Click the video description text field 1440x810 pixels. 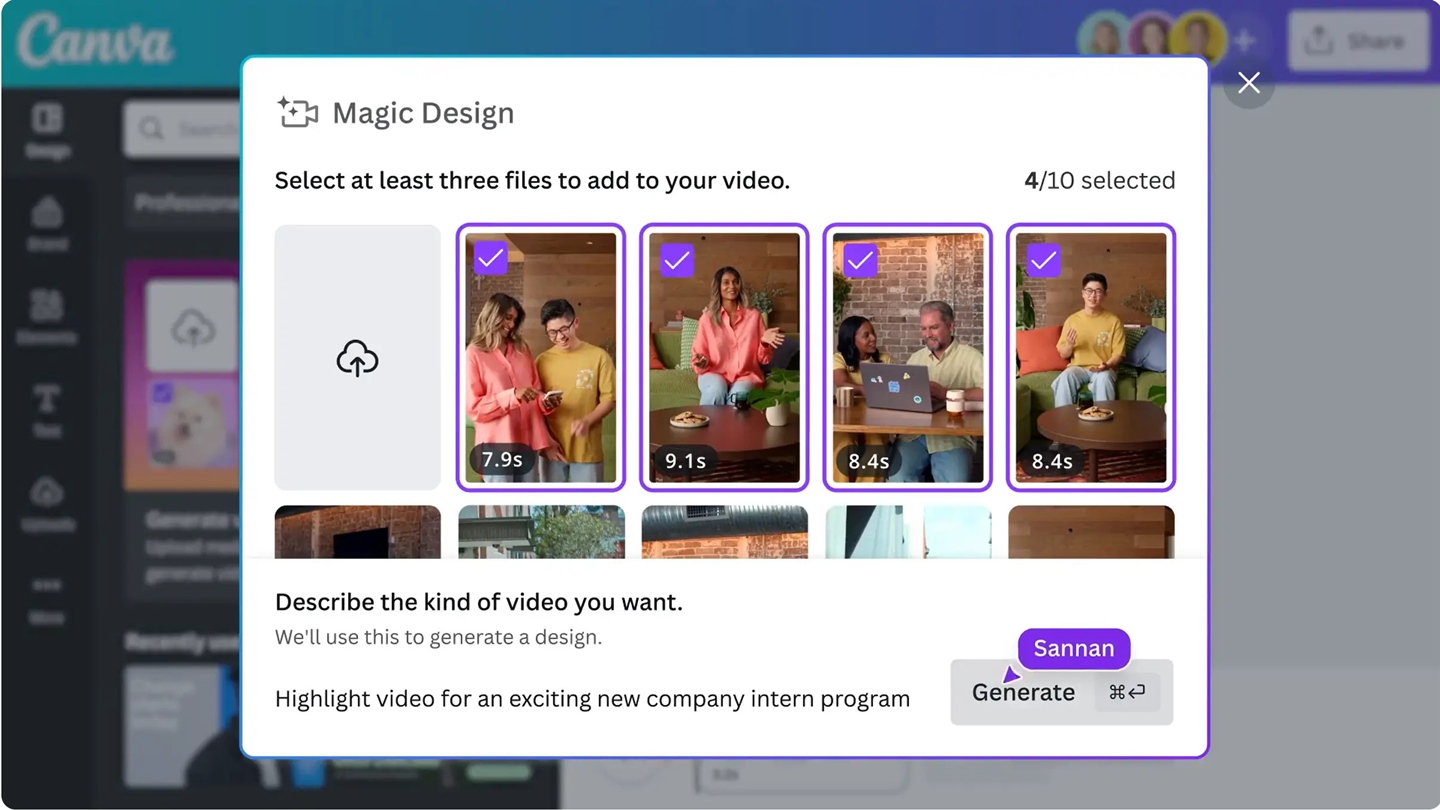point(592,699)
